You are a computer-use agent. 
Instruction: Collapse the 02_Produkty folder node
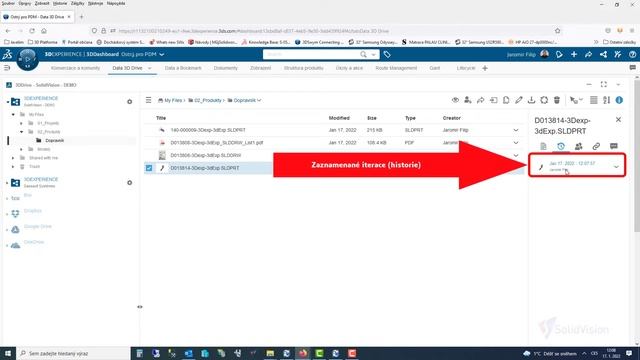(22, 132)
